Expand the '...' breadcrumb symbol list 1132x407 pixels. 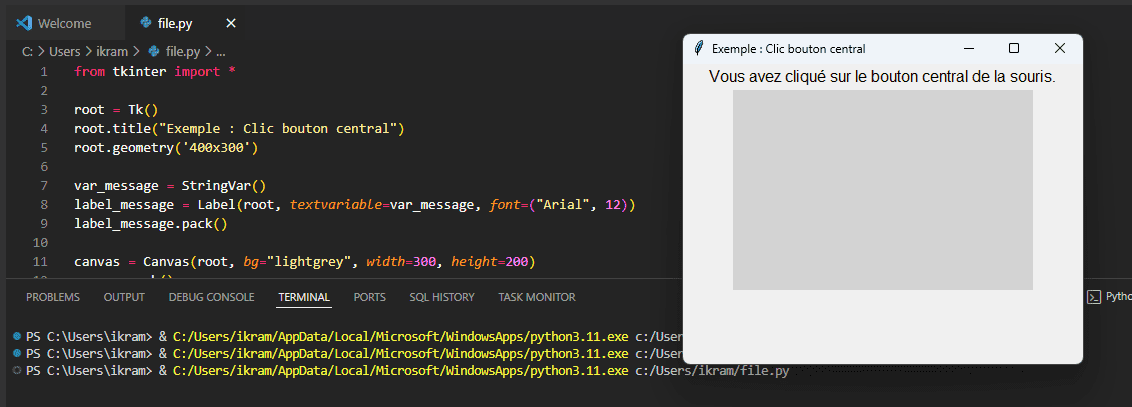point(221,51)
